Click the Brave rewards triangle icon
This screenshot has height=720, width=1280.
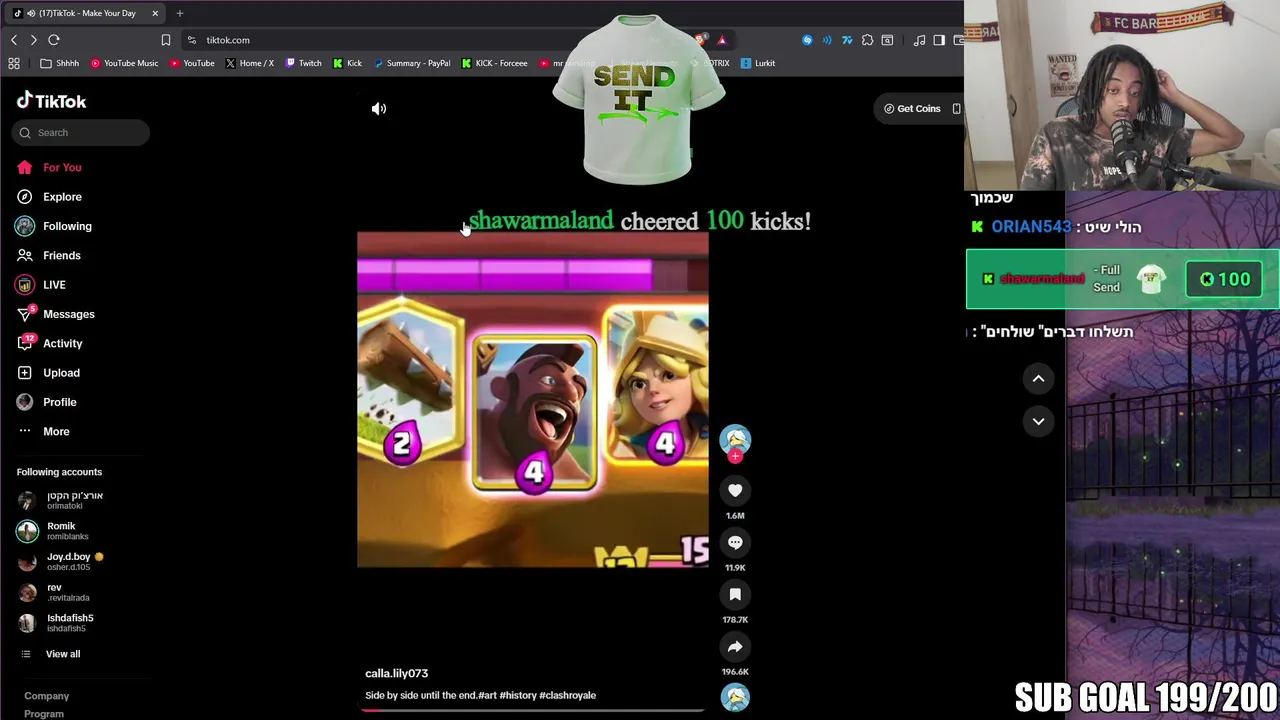(x=722, y=40)
